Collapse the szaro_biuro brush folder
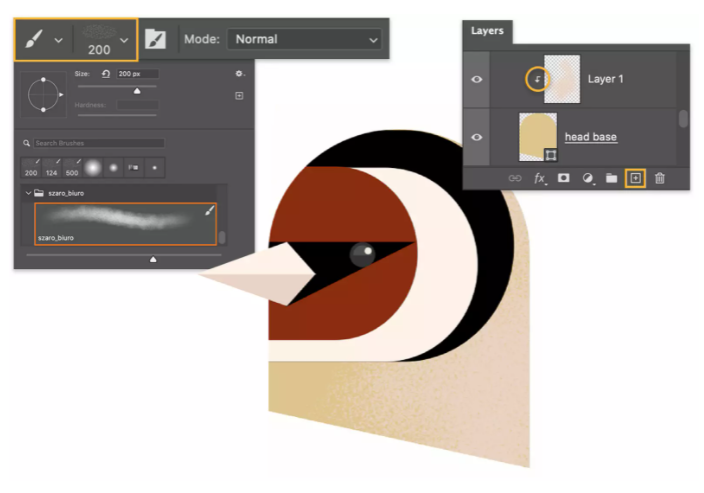The width and height of the screenshot is (704, 493). pyautogui.click(x=28, y=192)
